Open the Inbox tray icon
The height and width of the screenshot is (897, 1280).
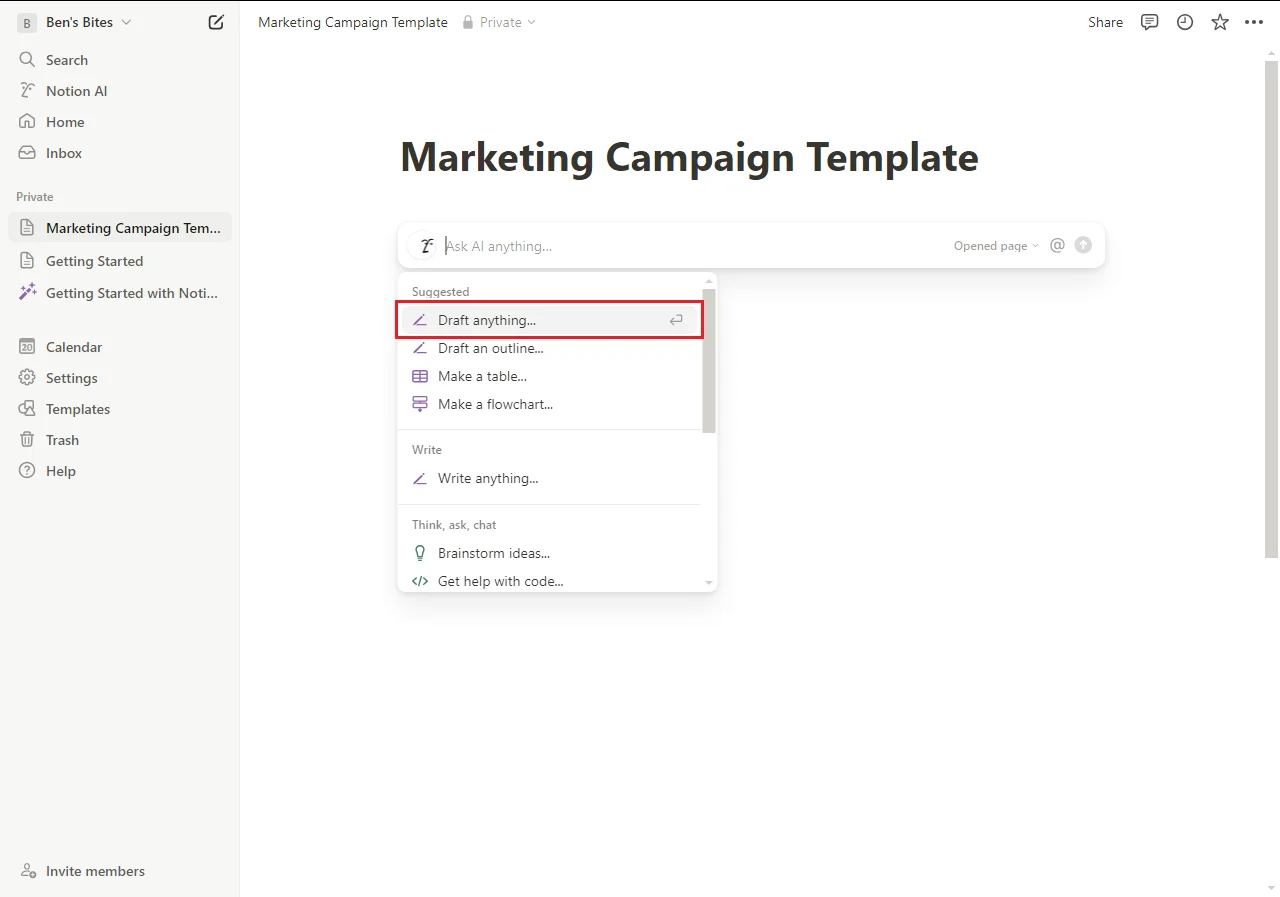(27, 153)
